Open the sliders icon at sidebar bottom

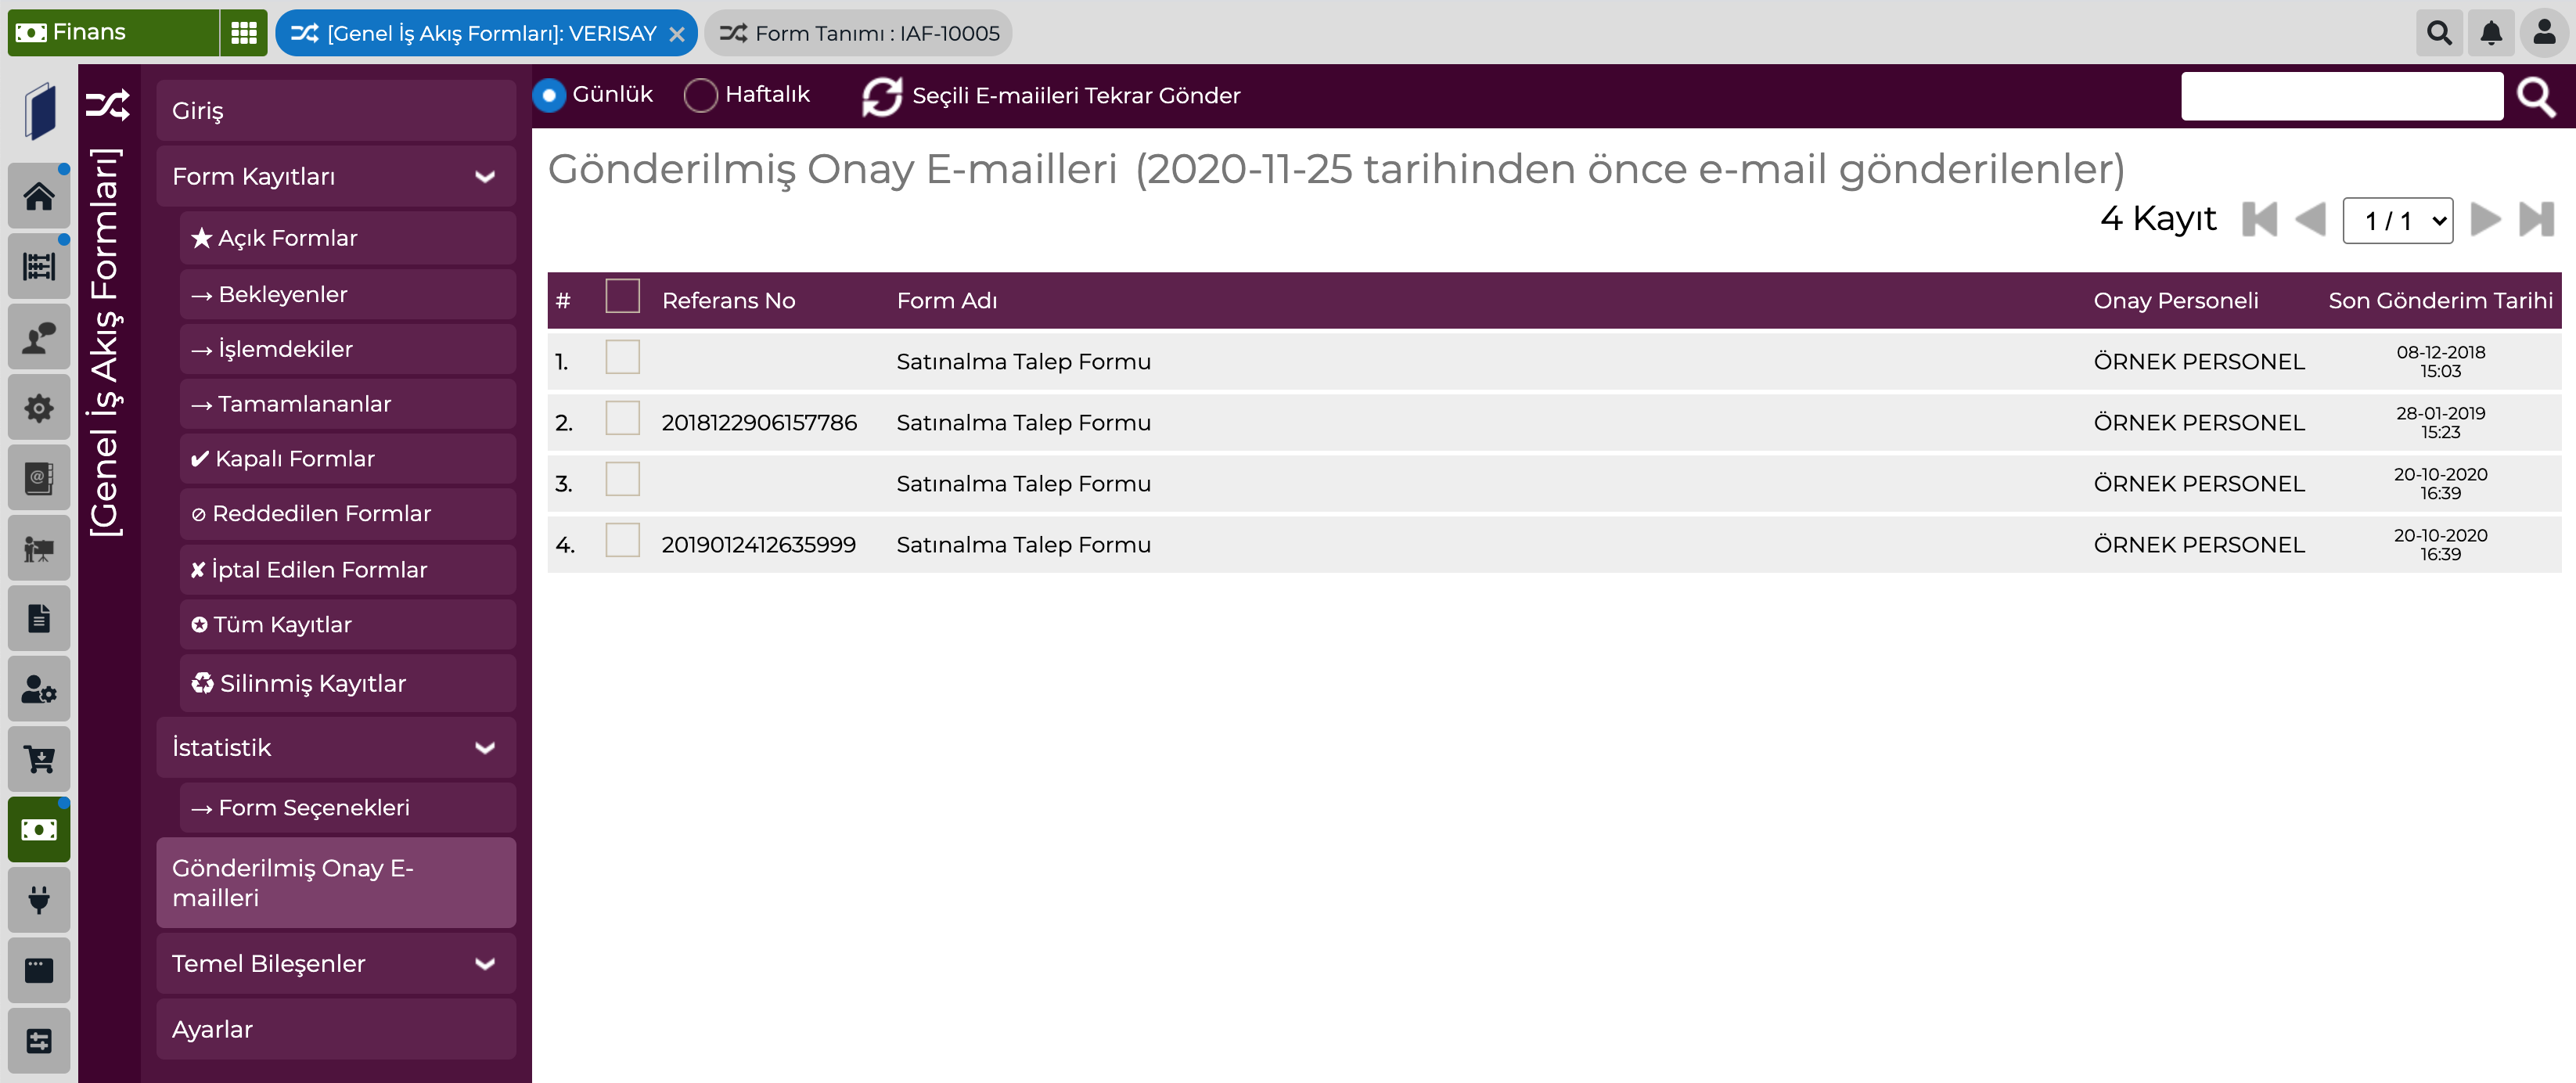tap(39, 1040)
